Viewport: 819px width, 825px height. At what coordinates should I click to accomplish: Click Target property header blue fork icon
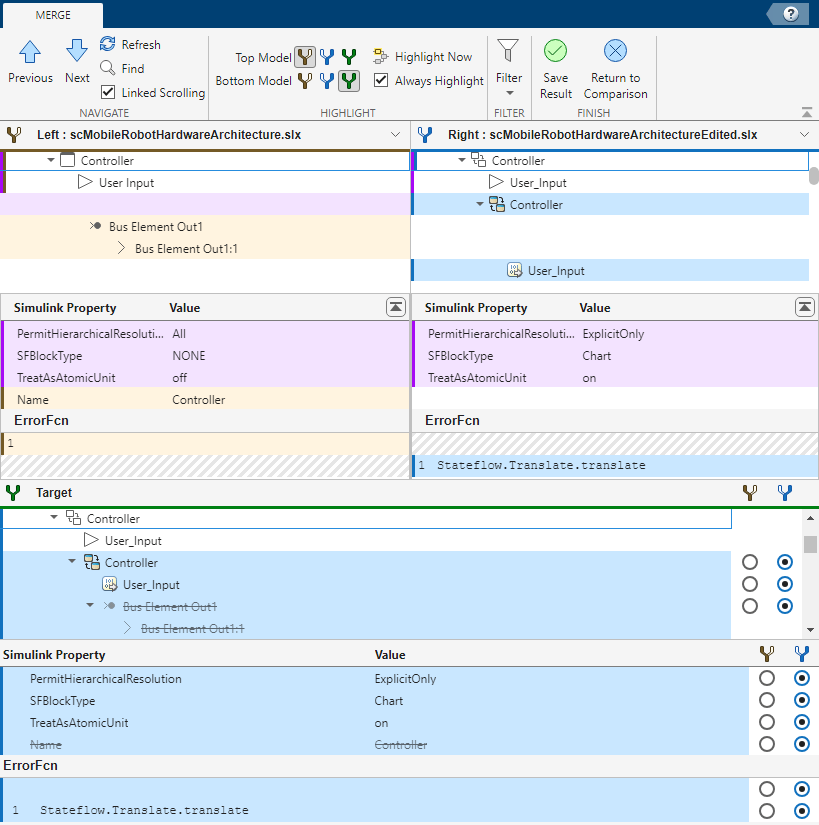tap(802, 654)
